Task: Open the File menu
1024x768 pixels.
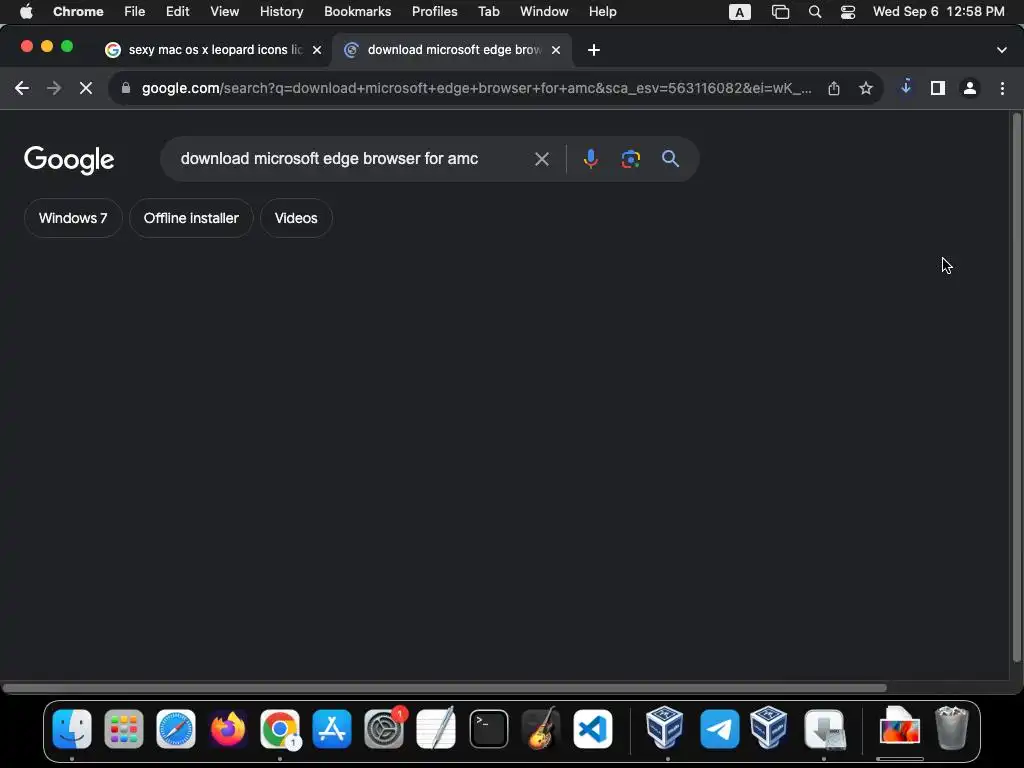Action: [x=135, y=12]
